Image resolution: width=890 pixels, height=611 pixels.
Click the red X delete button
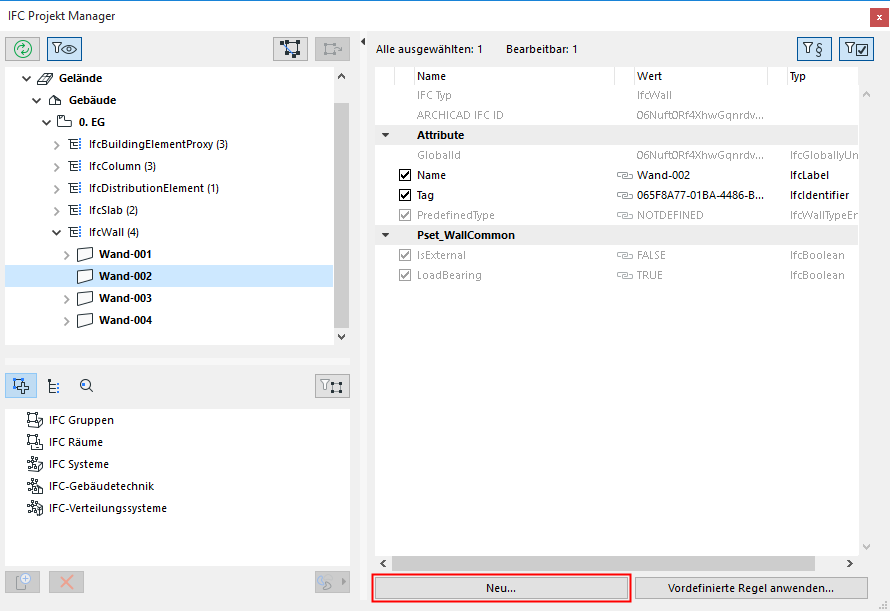(66, 582)
